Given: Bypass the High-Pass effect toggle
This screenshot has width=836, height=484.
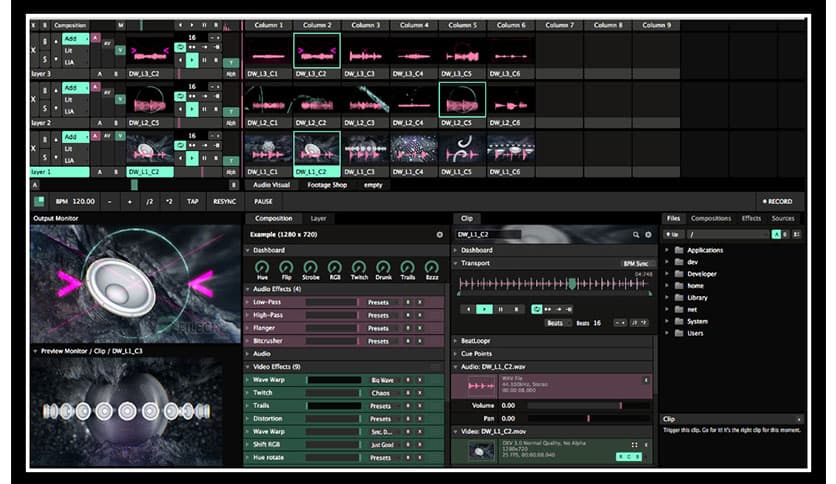Looking at the screenshot, I should click(x=408, y=315).
